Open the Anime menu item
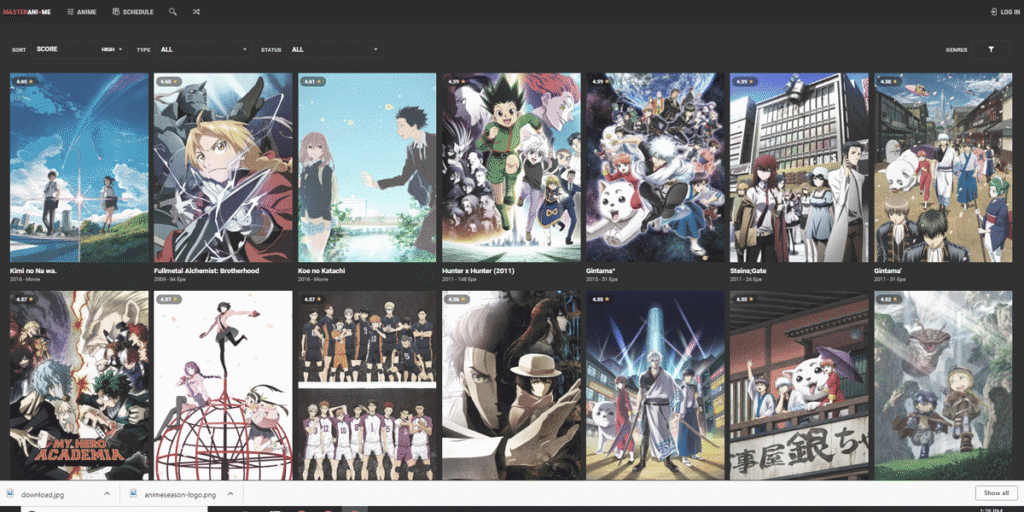The width and height of the screenshot is (1024, 512). (82, 12)
